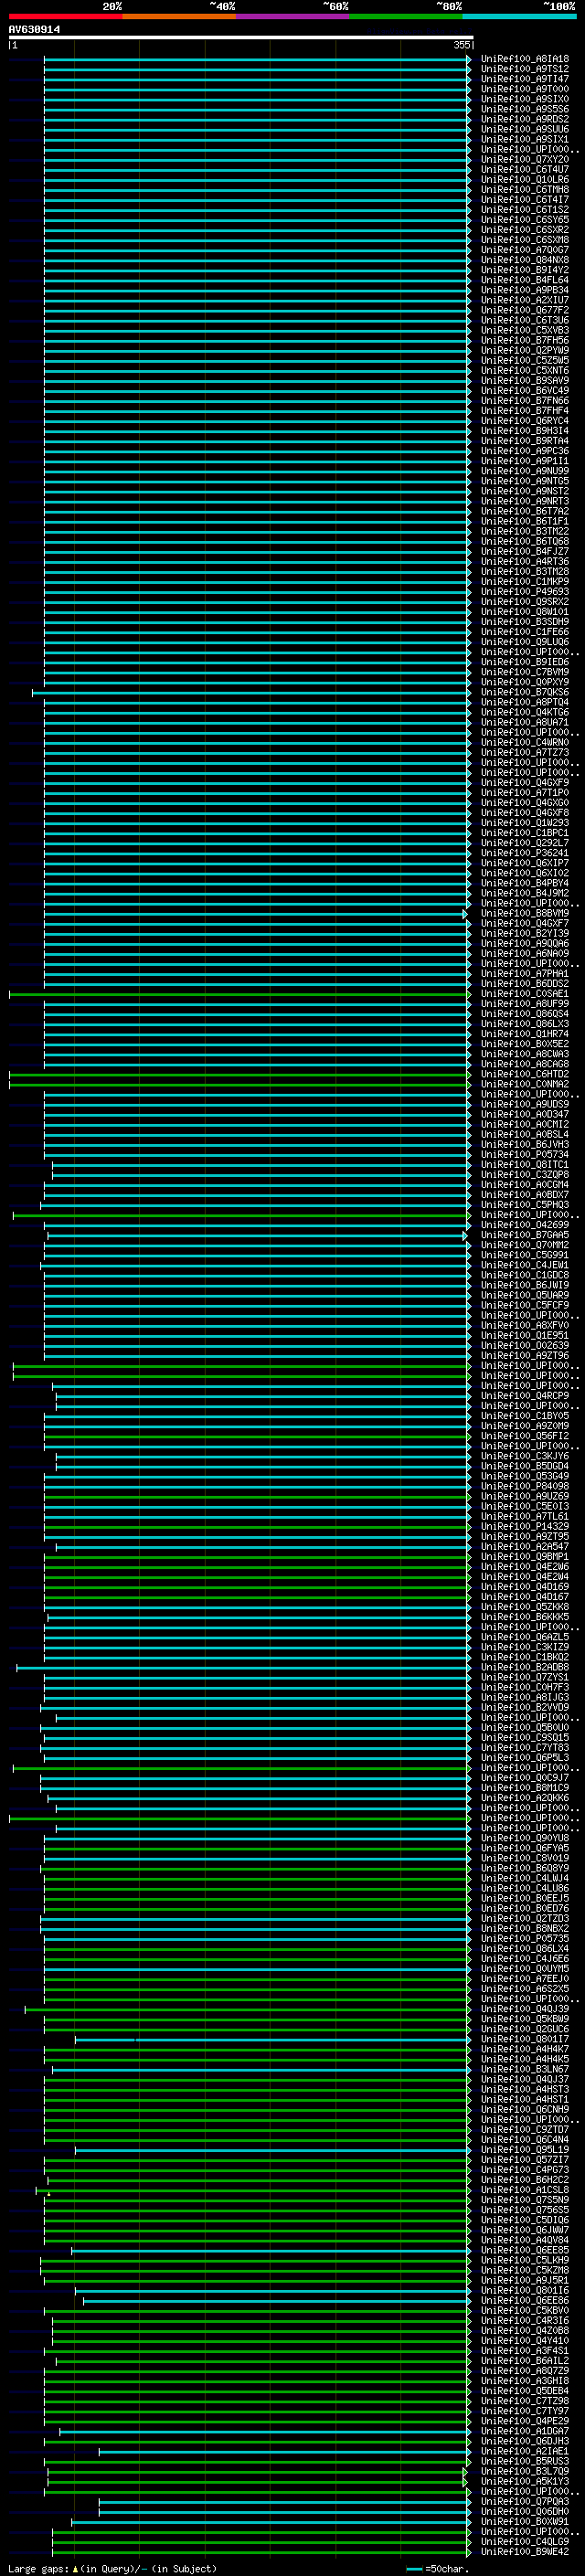585x2576 pixels.
Task: Click the purple ~60% legend segment
Action: [x=292, y=16]
